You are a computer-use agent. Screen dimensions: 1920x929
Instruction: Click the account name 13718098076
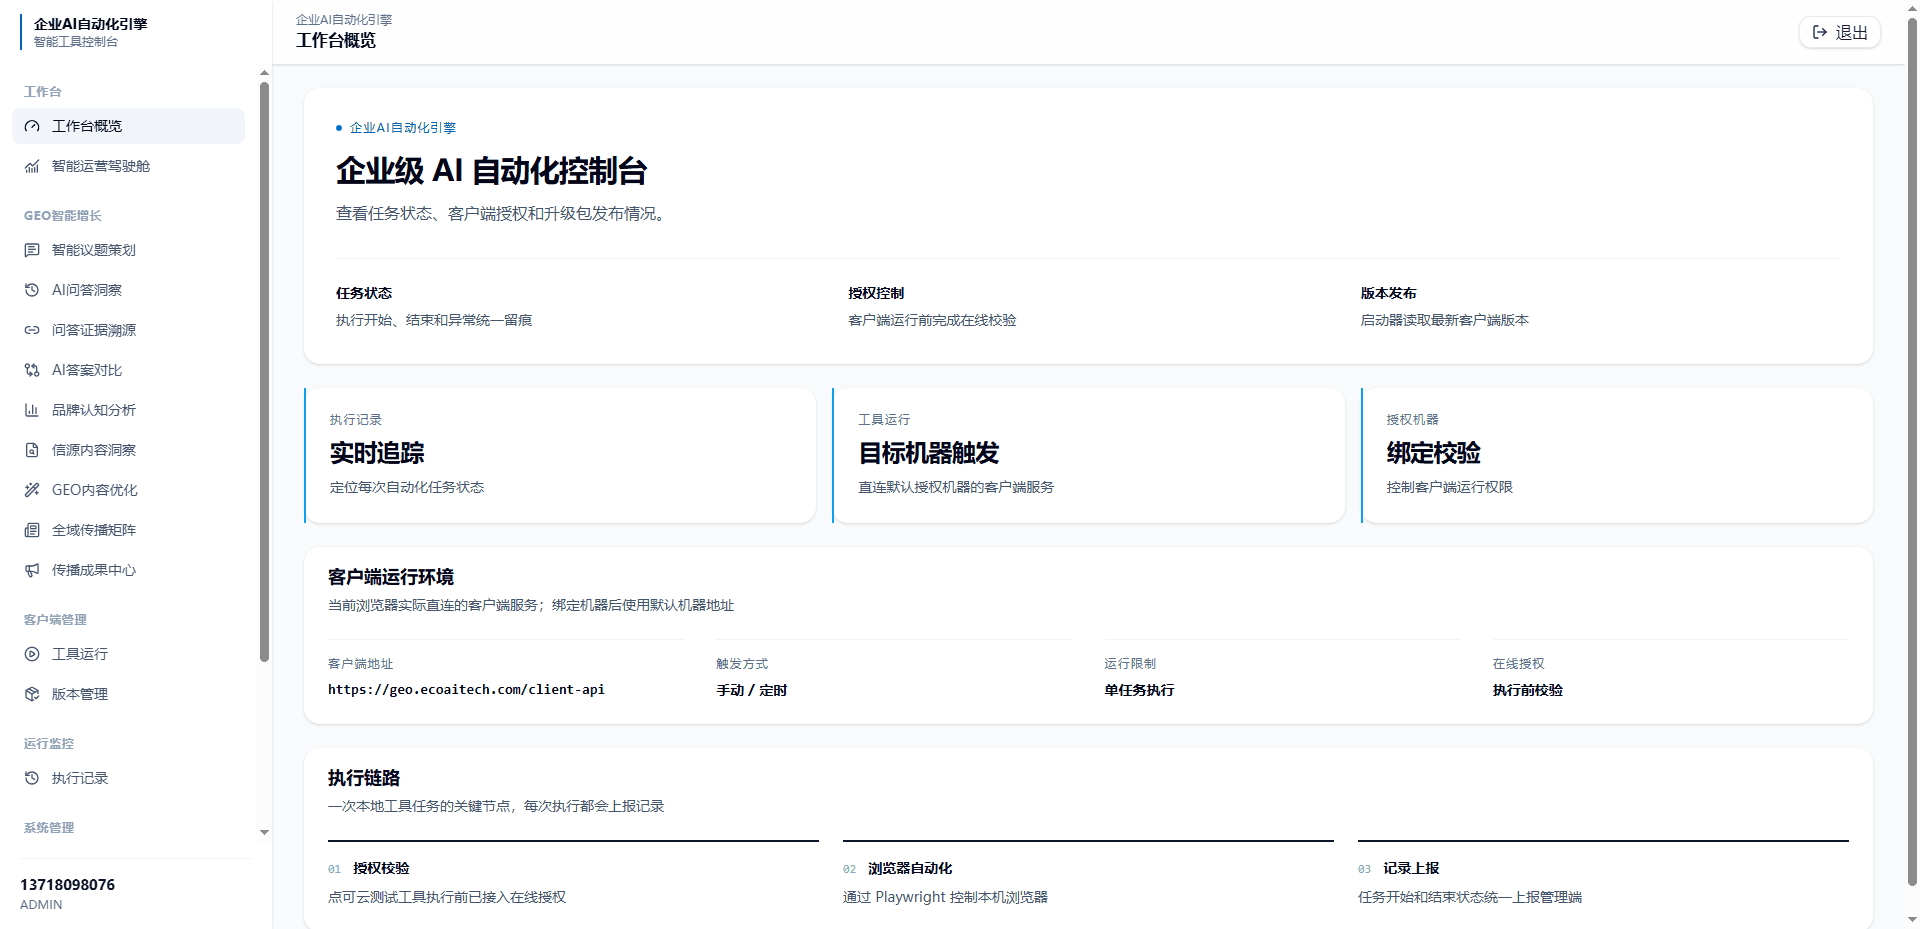[x=67, y=885]
